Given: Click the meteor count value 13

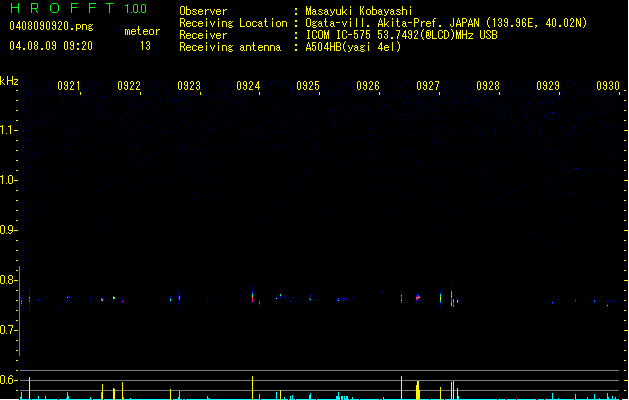Looking at the screenshot, I should coord(145,46).
